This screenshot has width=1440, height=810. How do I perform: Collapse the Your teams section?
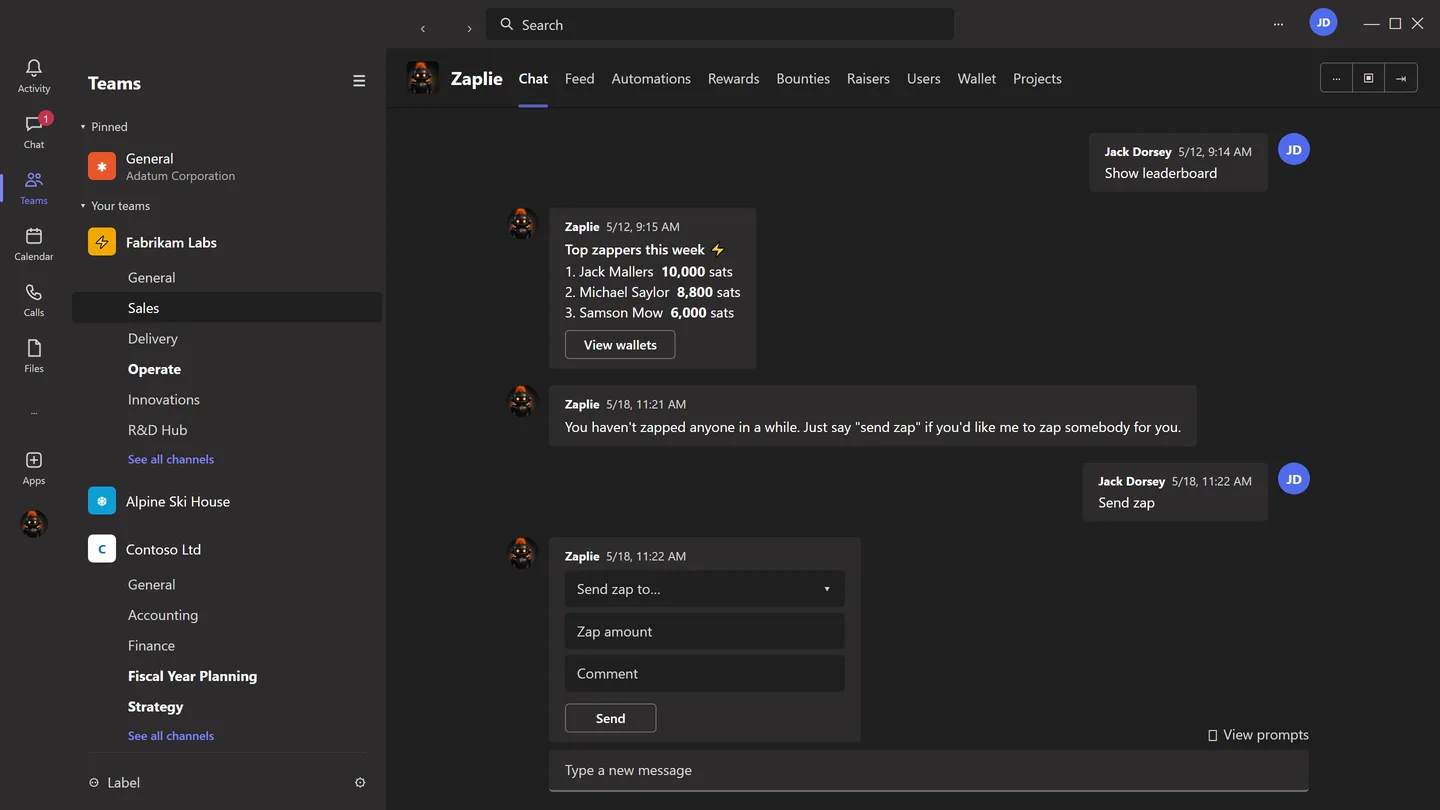pyautogui.click(x=83, y=206)
